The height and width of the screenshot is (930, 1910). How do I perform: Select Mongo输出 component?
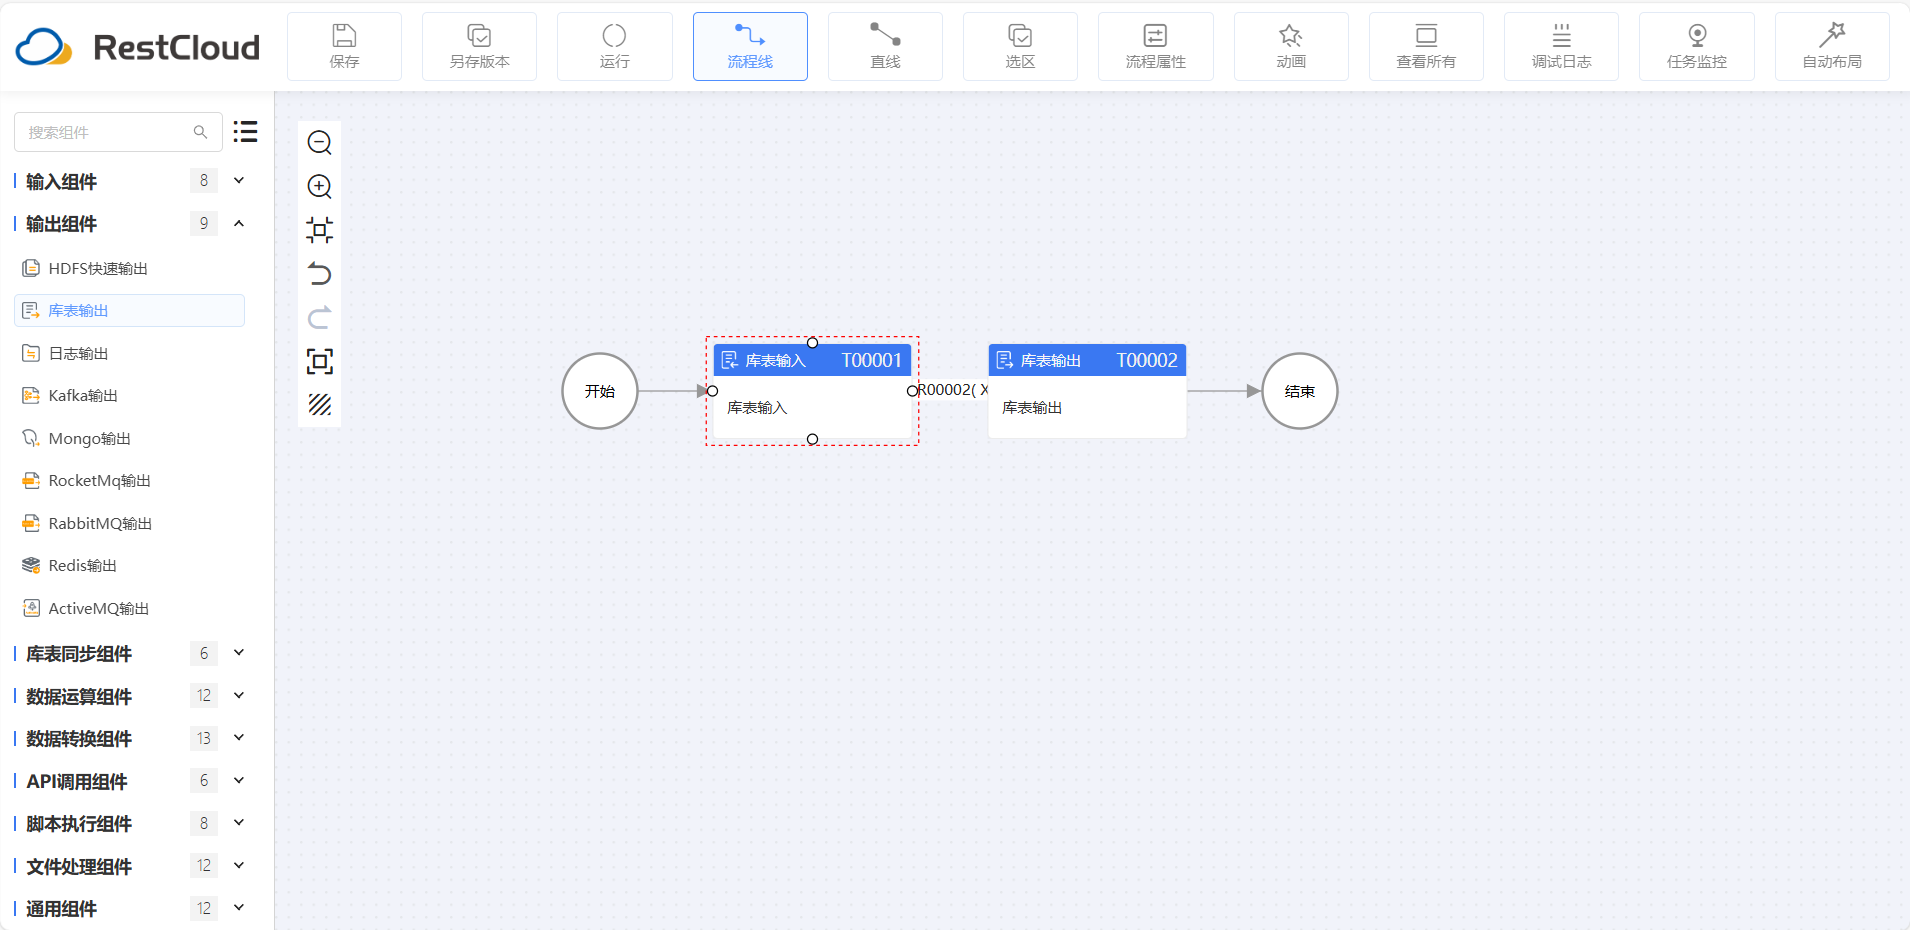pos(129,438)
